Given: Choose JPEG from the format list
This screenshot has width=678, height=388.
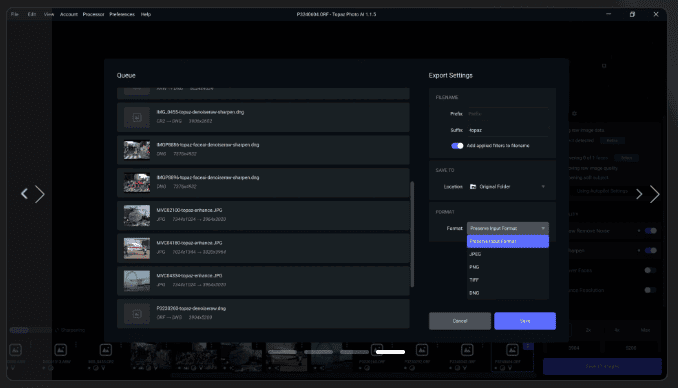Looking at the screenshot, I should pos(508,254).
